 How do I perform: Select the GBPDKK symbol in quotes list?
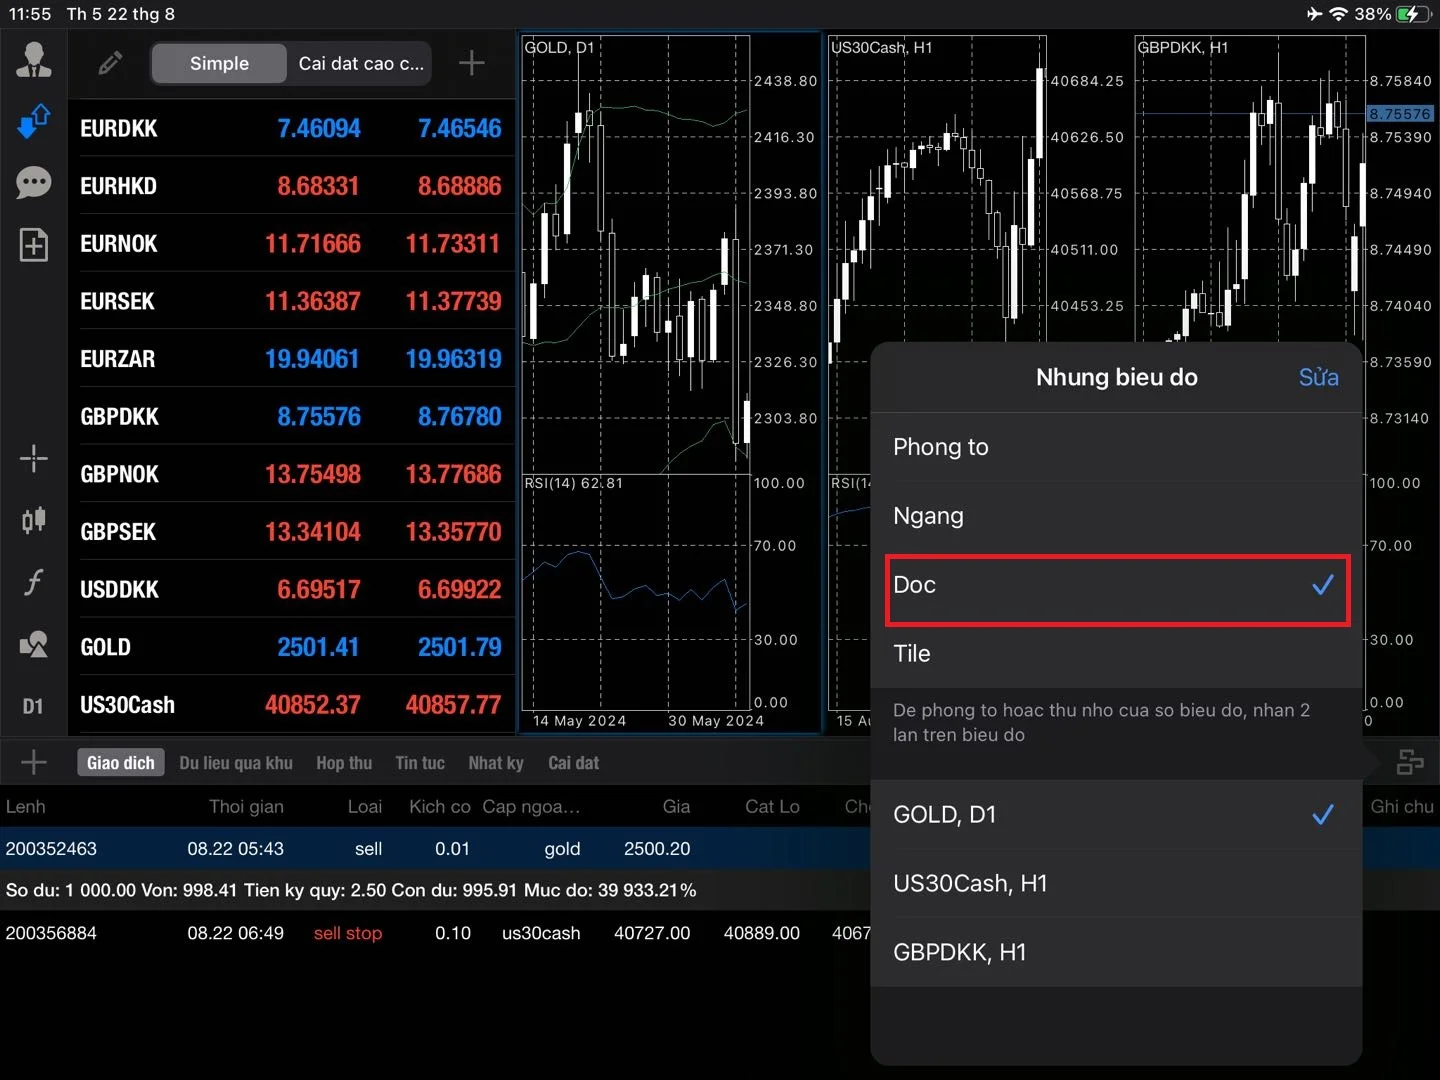[x=292, y=417]
